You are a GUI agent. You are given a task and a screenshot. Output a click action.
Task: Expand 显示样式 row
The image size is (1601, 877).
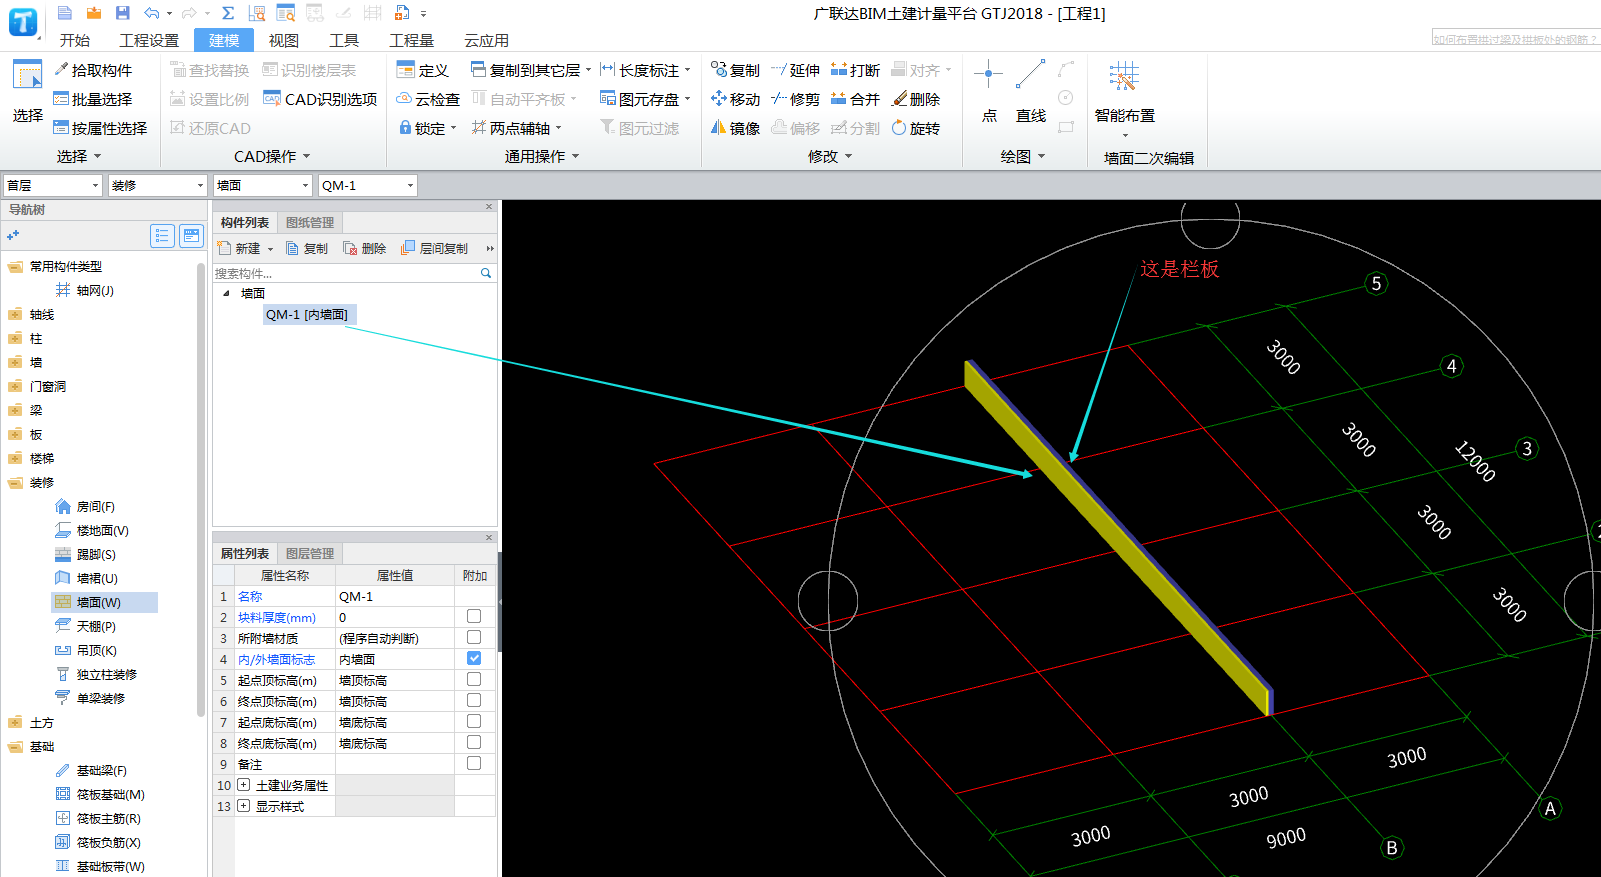coord(243,806)
